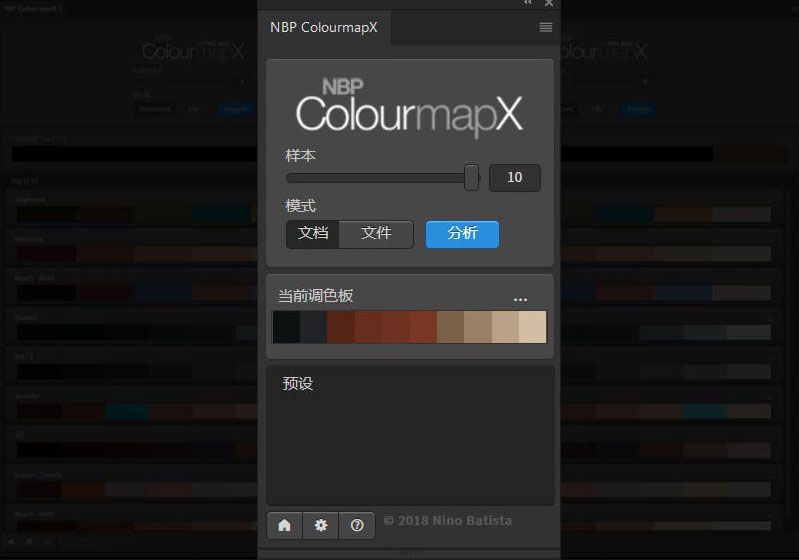Click the 当前调色板 label
This screenshot has width=799, height=560.
tap(315, 296)
